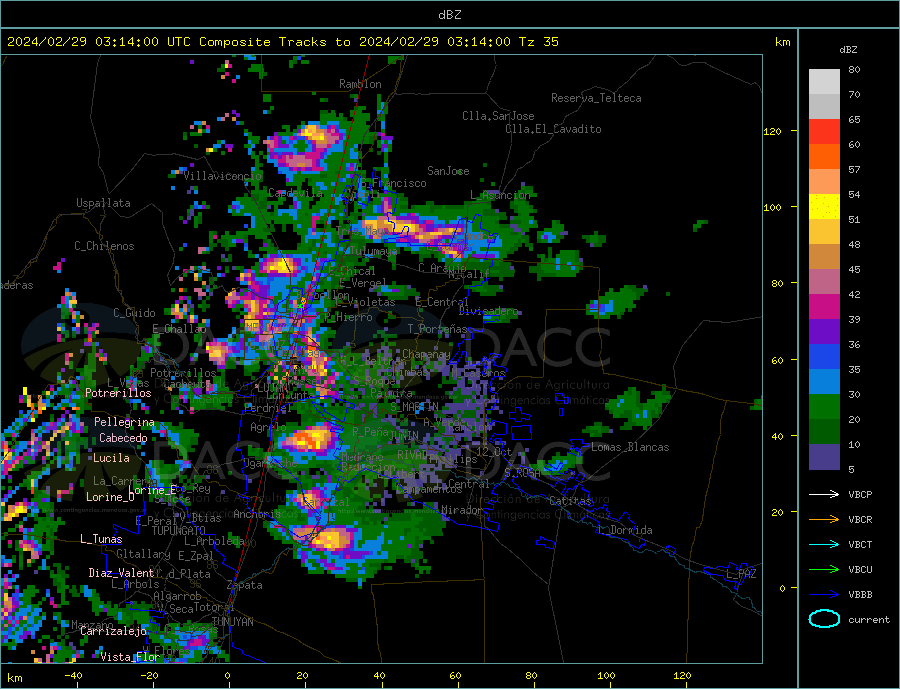Click the Diaz_Valent place label
Image resolution: width=900 pixels, height=689 pixels.
point(122,573)
